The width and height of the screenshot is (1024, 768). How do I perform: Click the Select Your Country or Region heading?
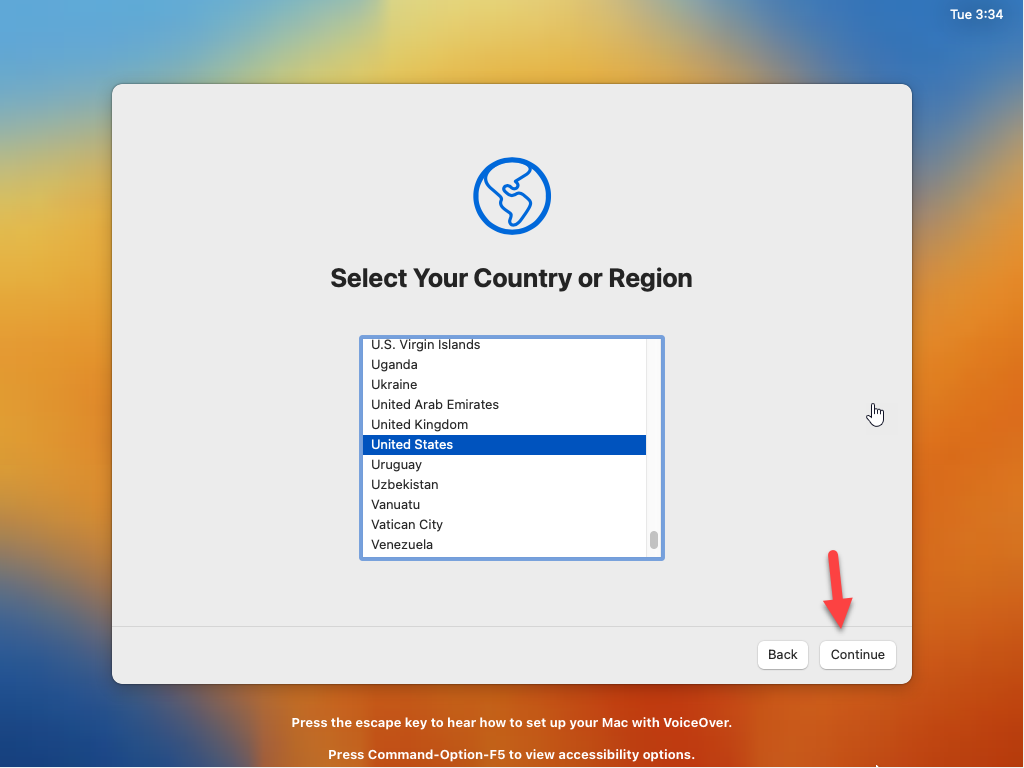click(x=511, y=278)
